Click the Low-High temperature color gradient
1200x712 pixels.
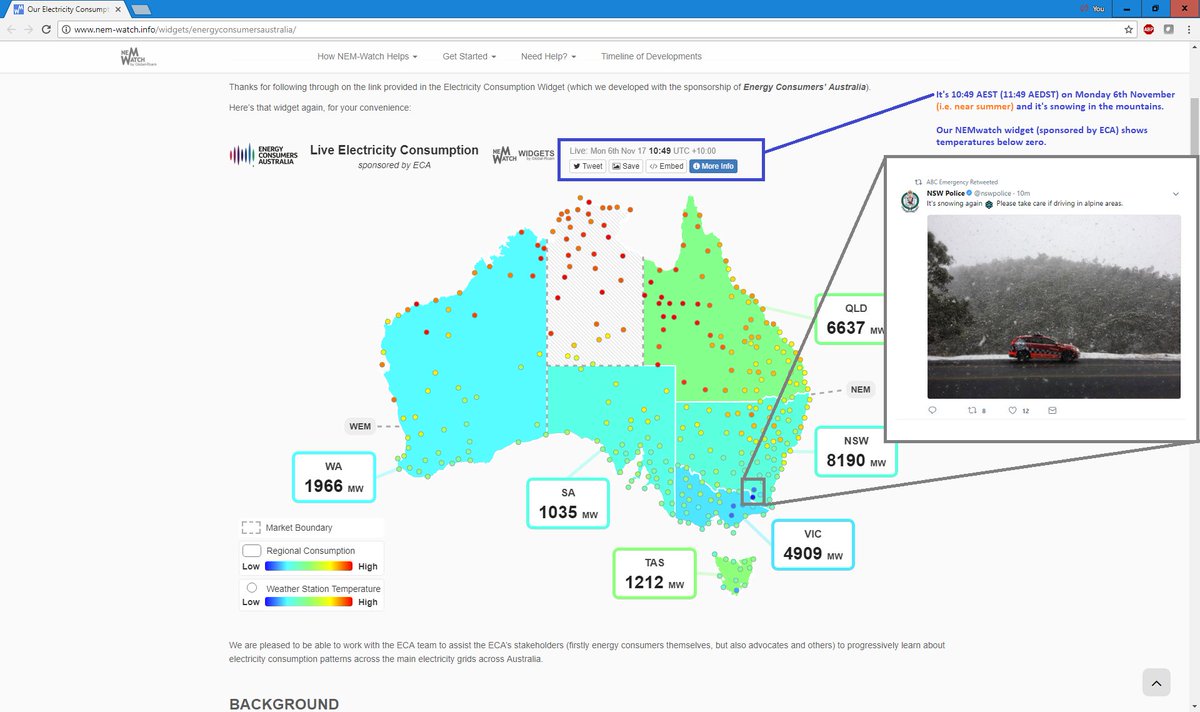click(310, 601)
